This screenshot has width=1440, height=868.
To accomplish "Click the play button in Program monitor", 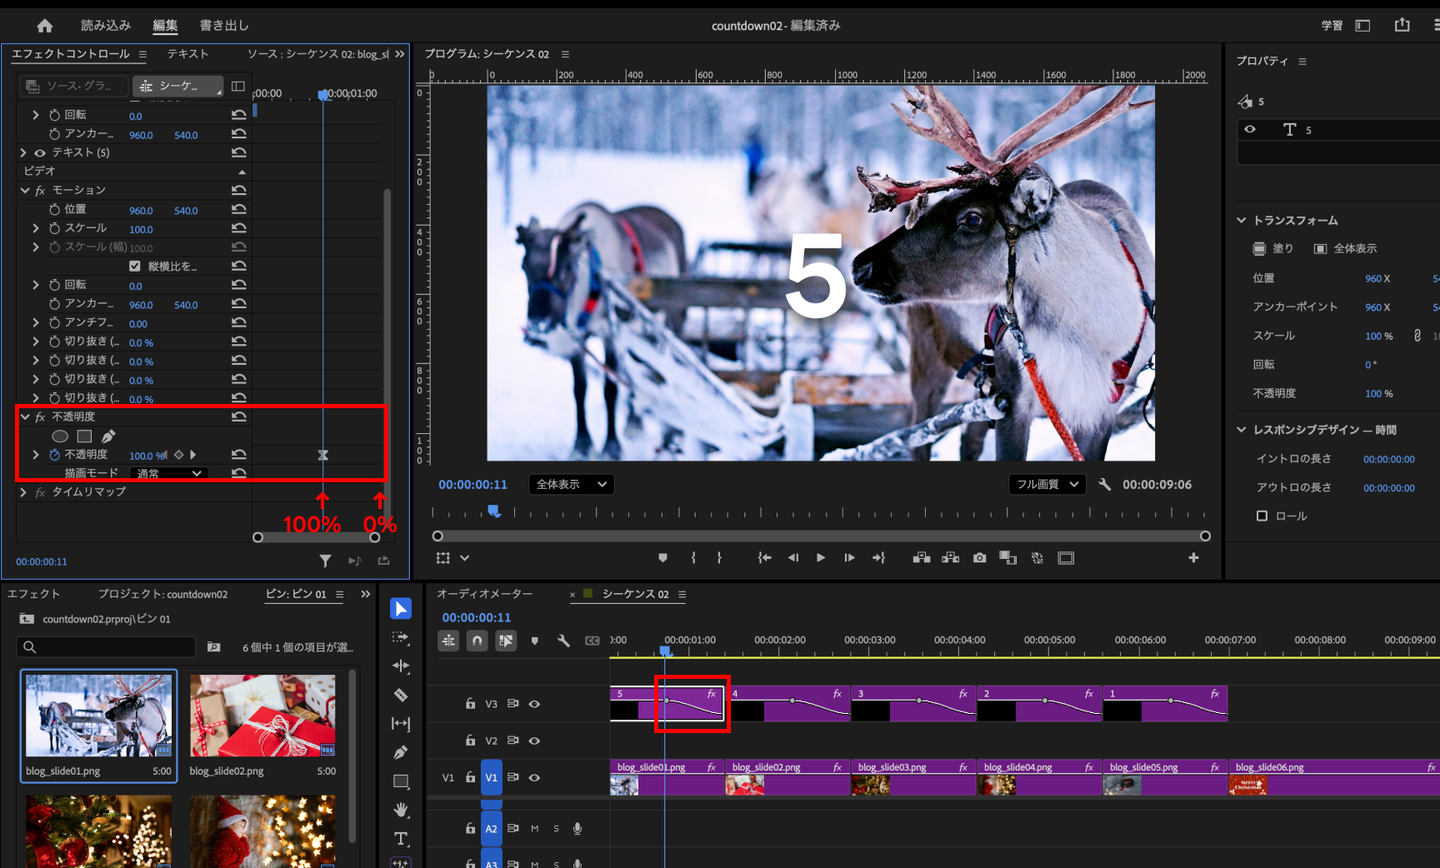I will (820, 558).
